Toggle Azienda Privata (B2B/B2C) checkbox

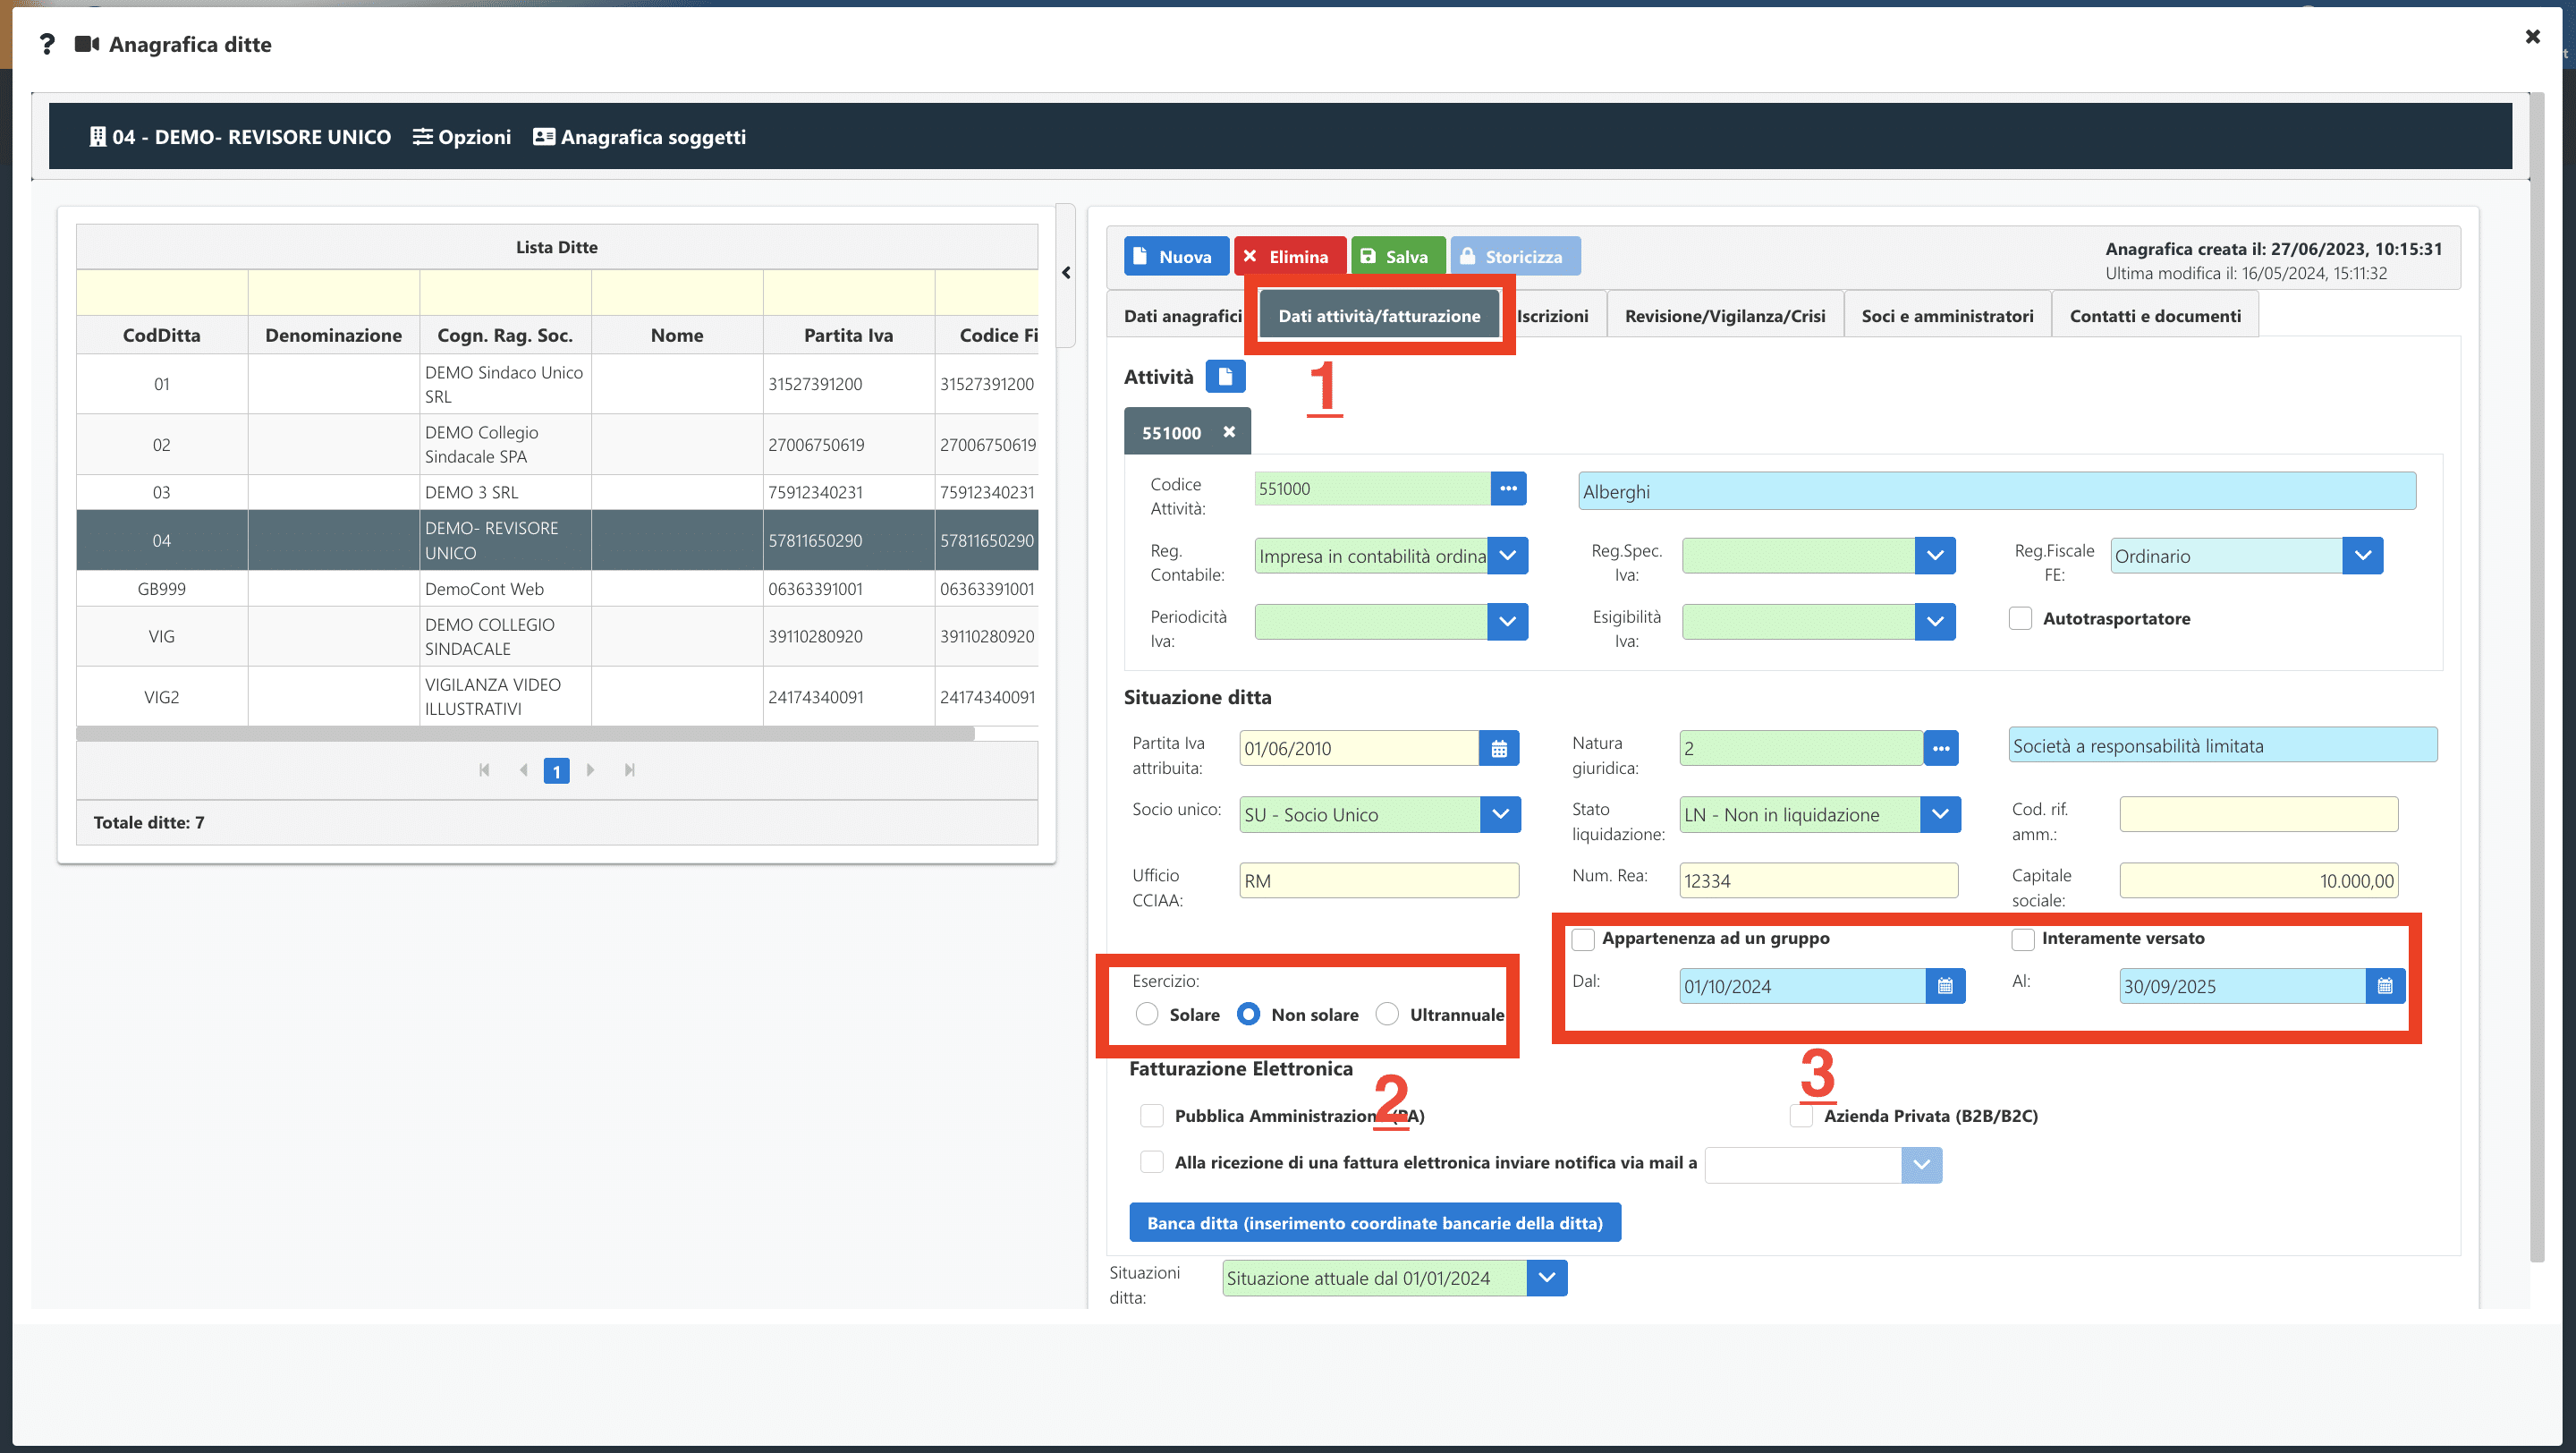click(x=1801, y=1115)
